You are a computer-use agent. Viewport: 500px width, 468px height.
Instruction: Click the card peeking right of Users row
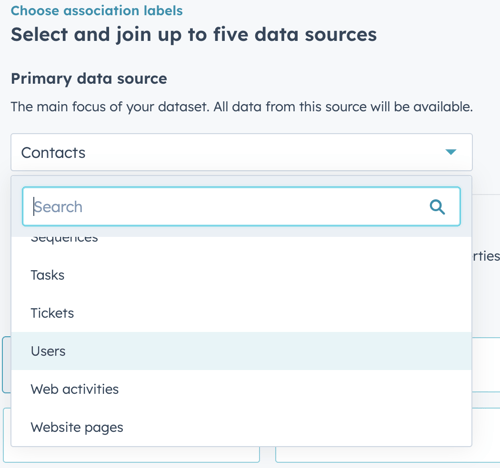[486, 365]
